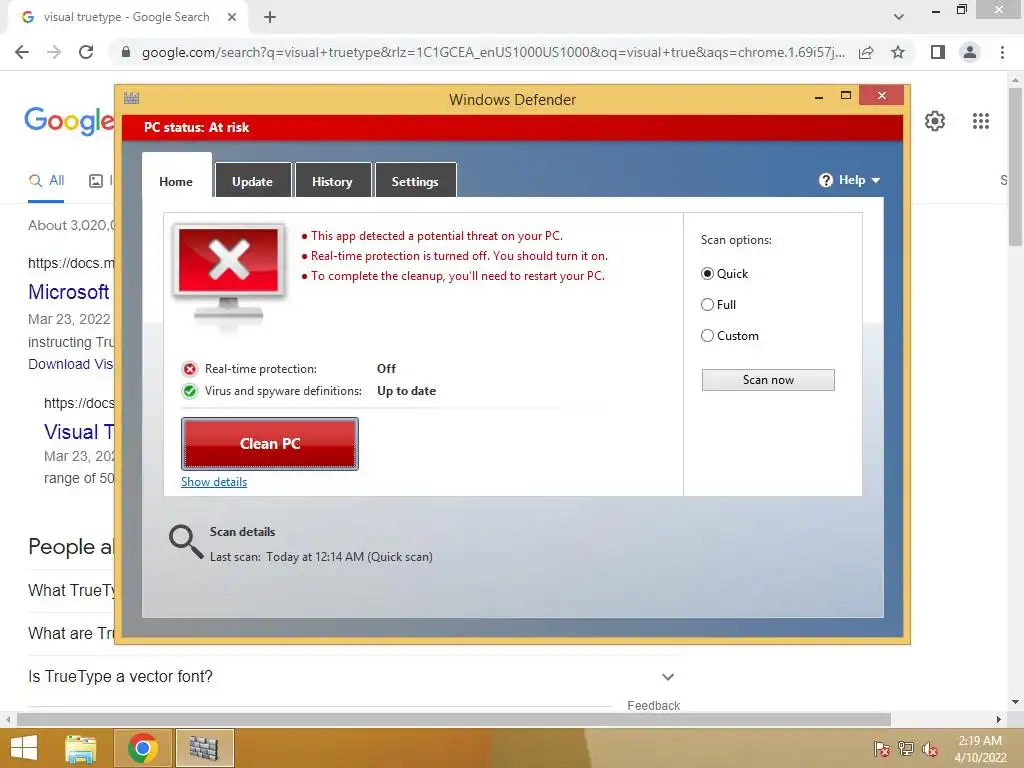
Task: Minimize the Windows Defender window
Action: [x=818, y=97]
